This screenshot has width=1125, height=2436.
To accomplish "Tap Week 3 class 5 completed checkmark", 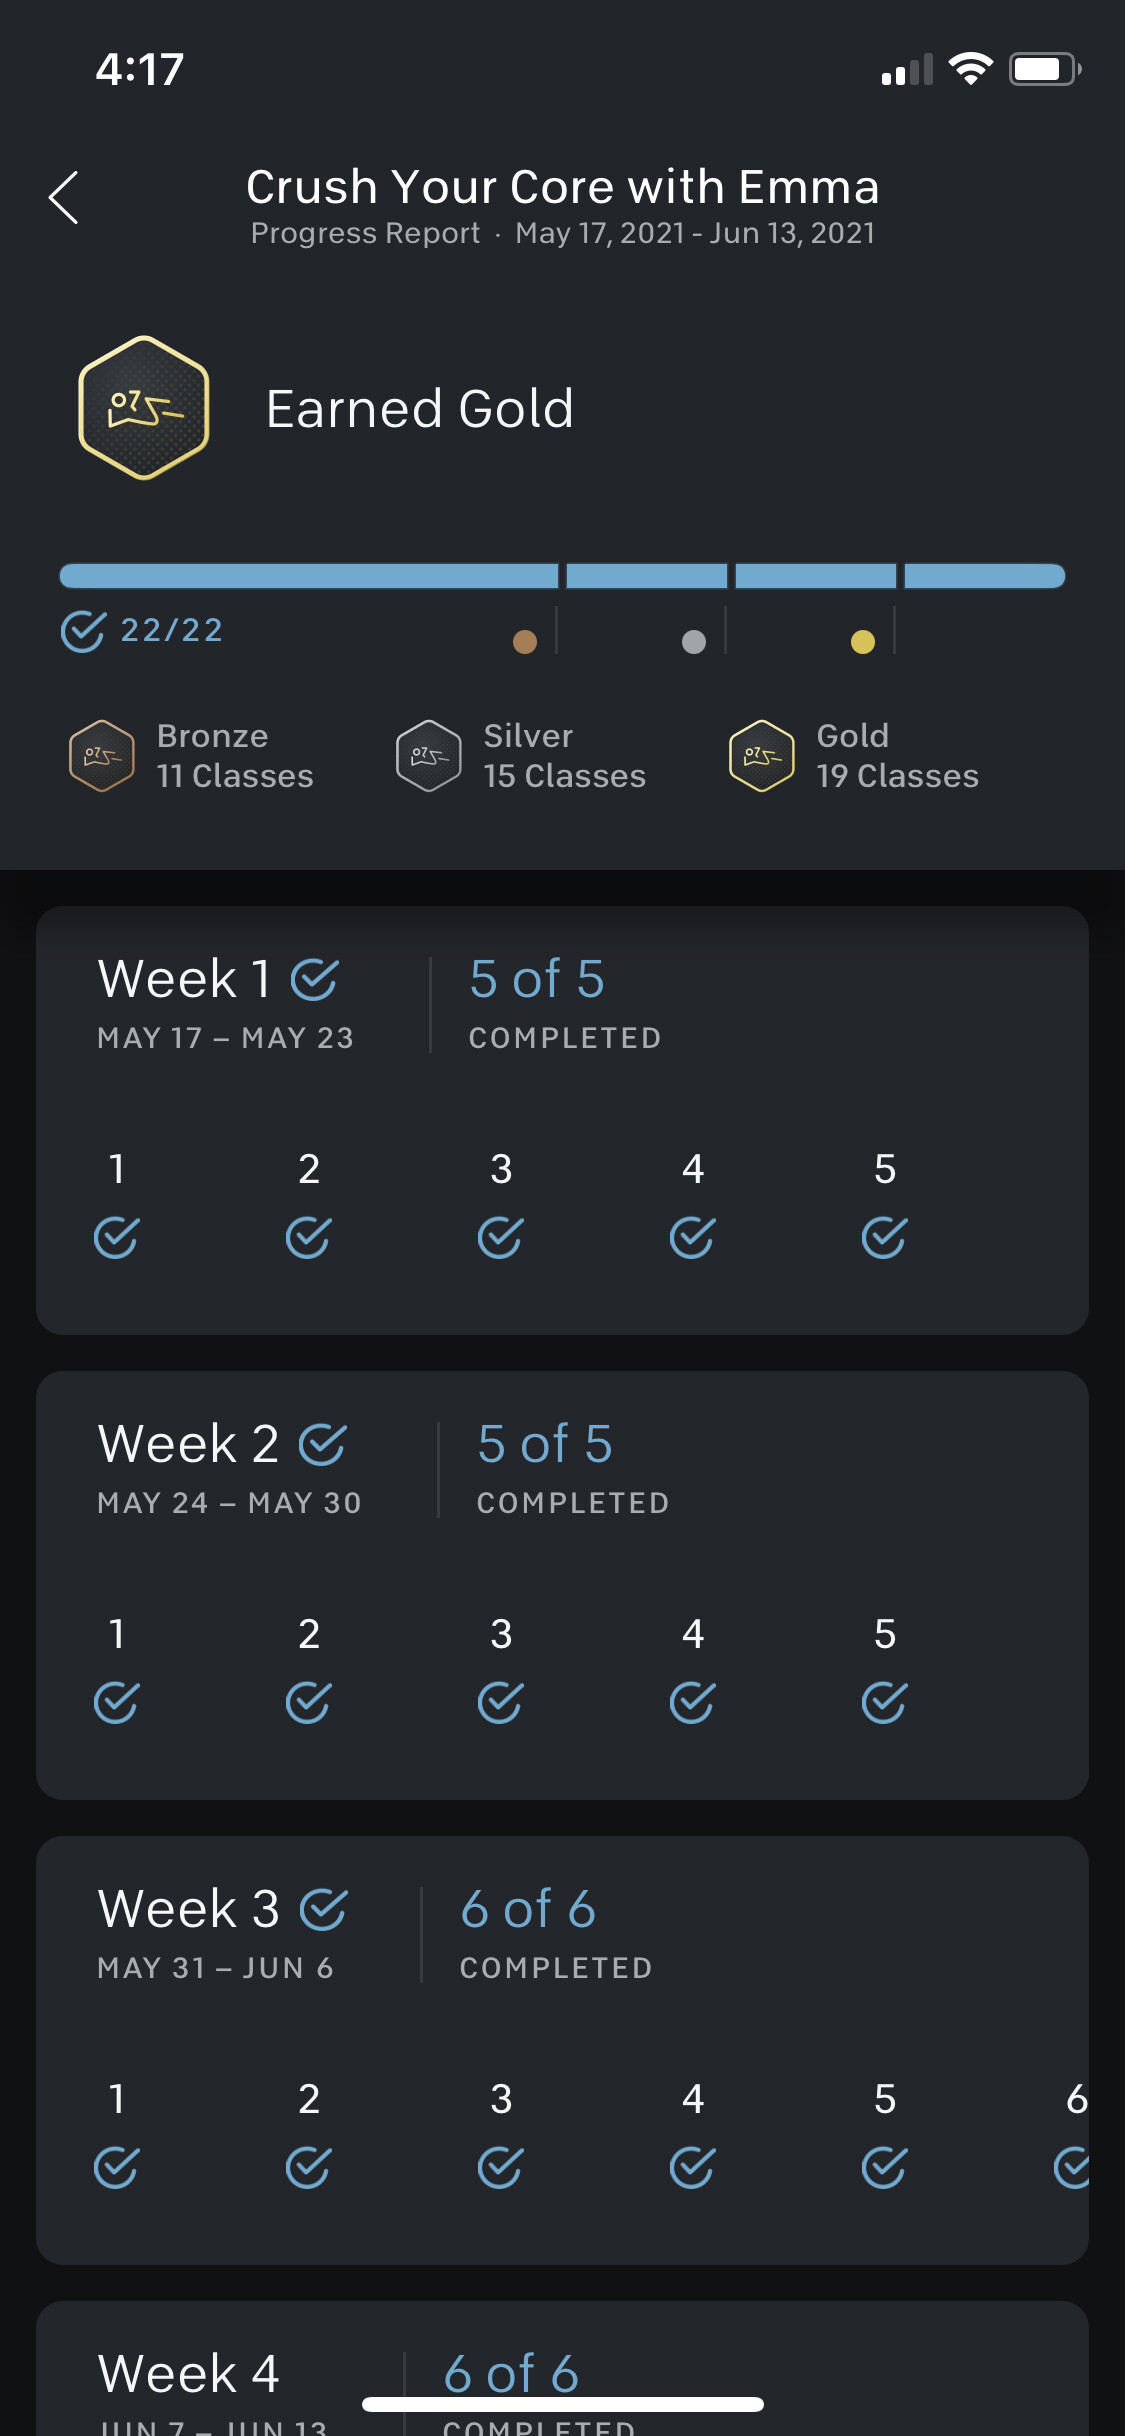I will pos(884,2168).
